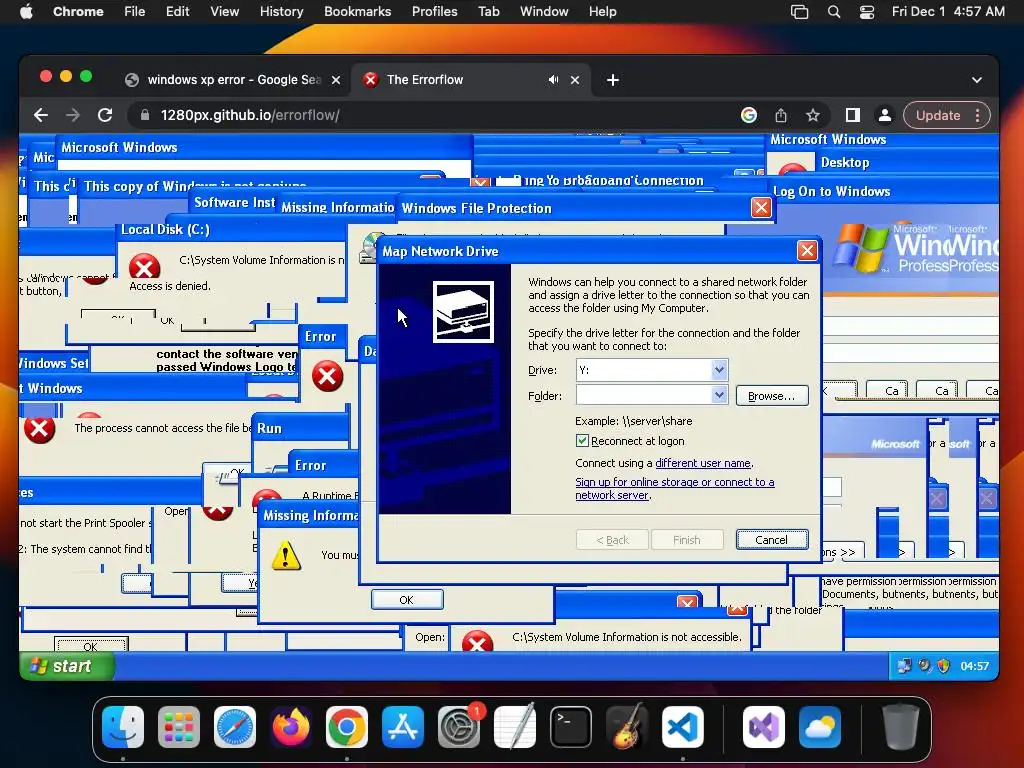Click the XP tray clock 04:57
The height and width of the screenshot is (768, 1024).
pos(974,666)
